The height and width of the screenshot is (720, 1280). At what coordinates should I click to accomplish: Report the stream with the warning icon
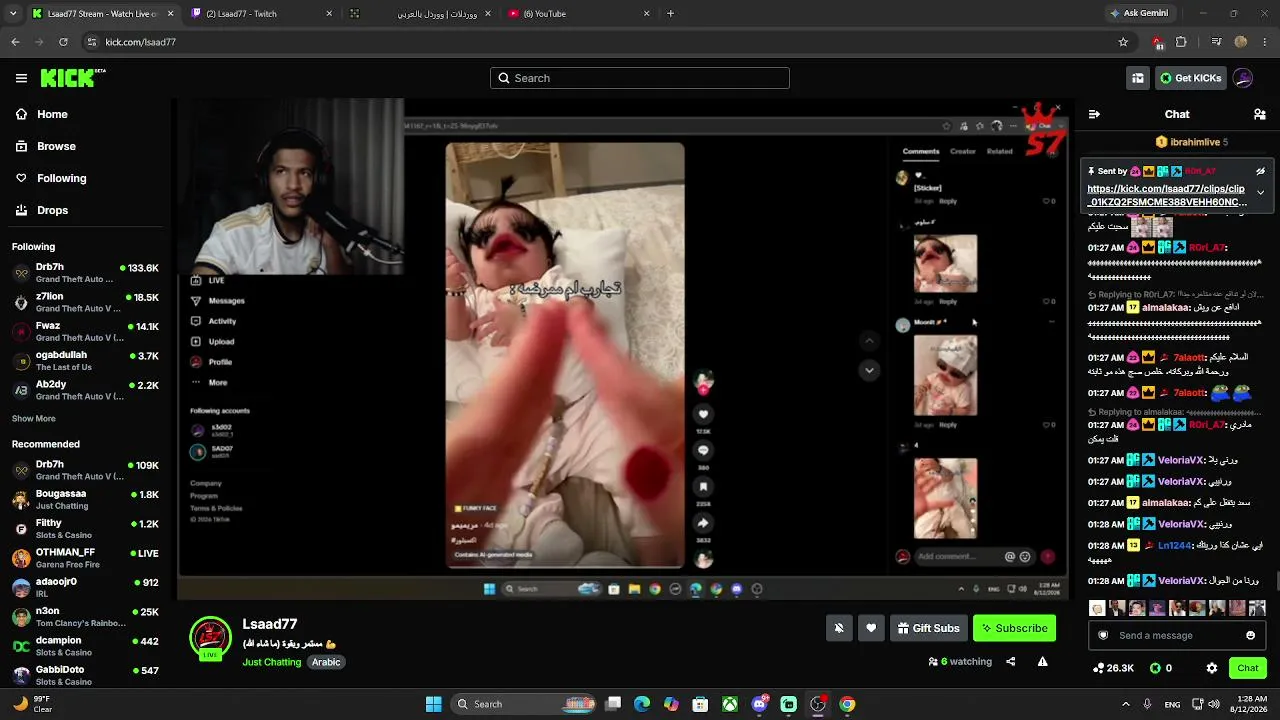coord(1042,661)
